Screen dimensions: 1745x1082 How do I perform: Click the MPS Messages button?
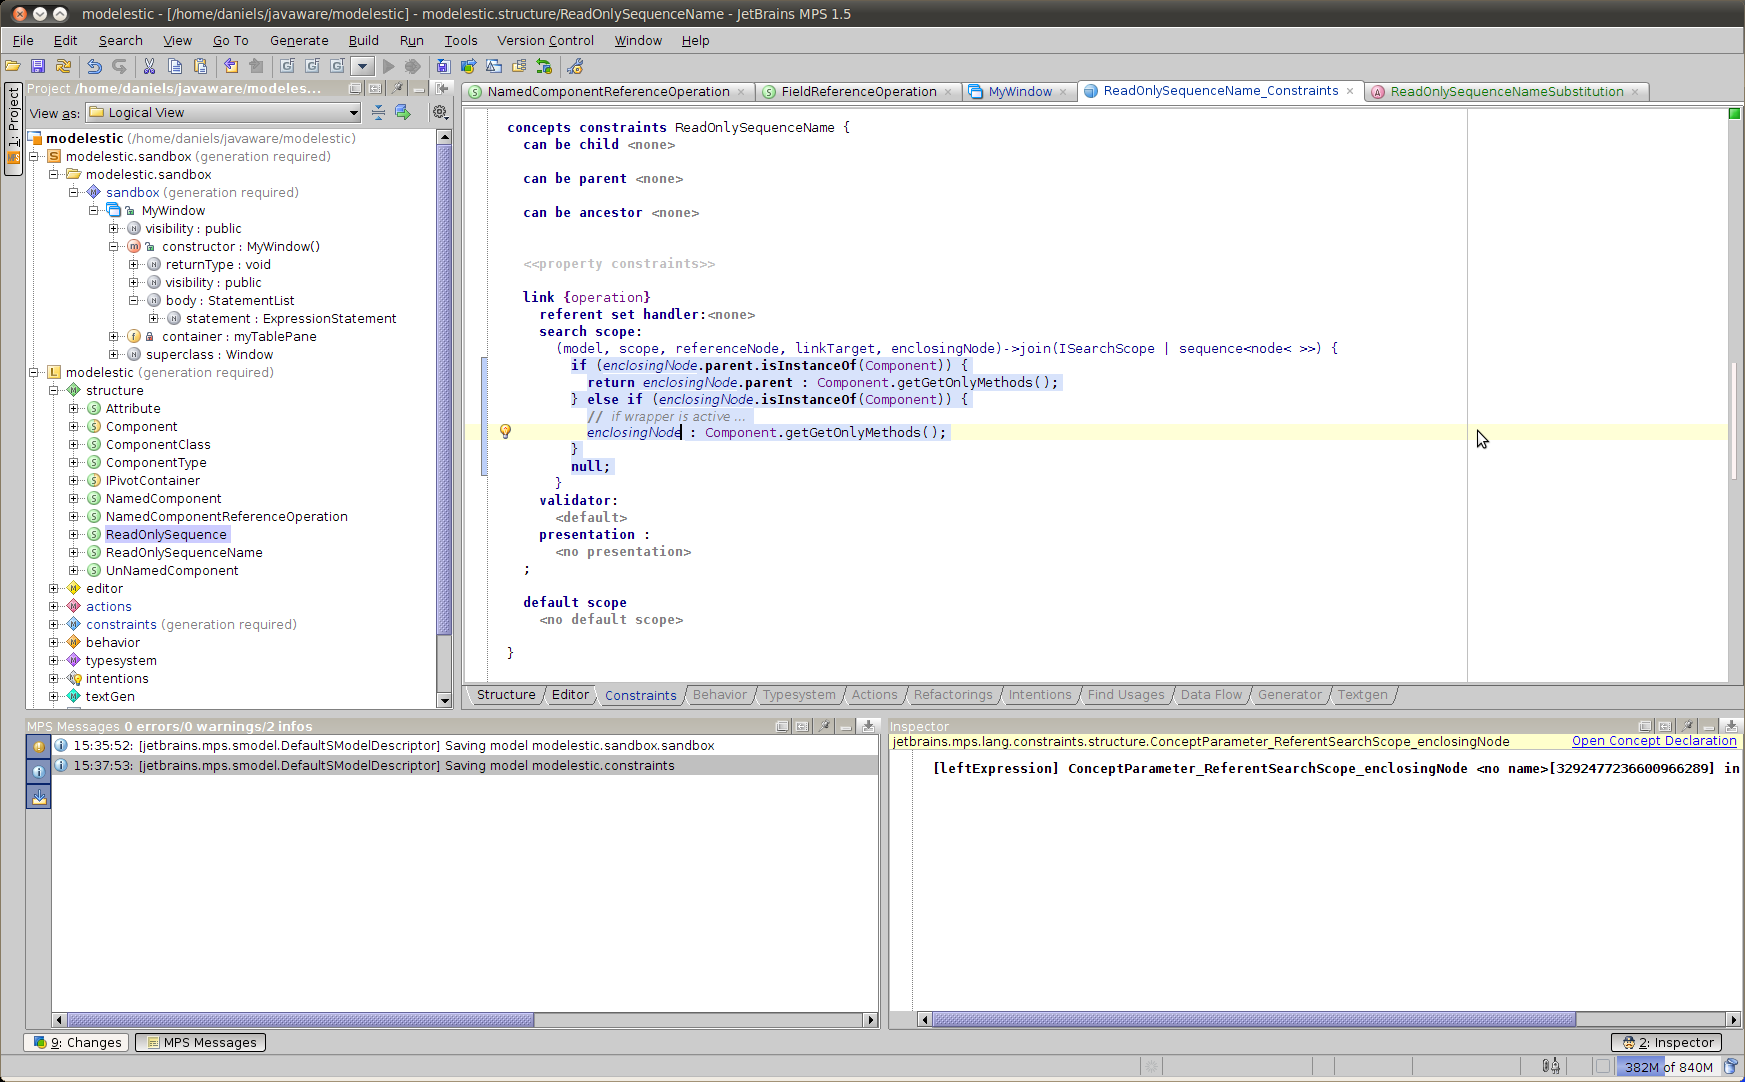[x=201, y=1042]
